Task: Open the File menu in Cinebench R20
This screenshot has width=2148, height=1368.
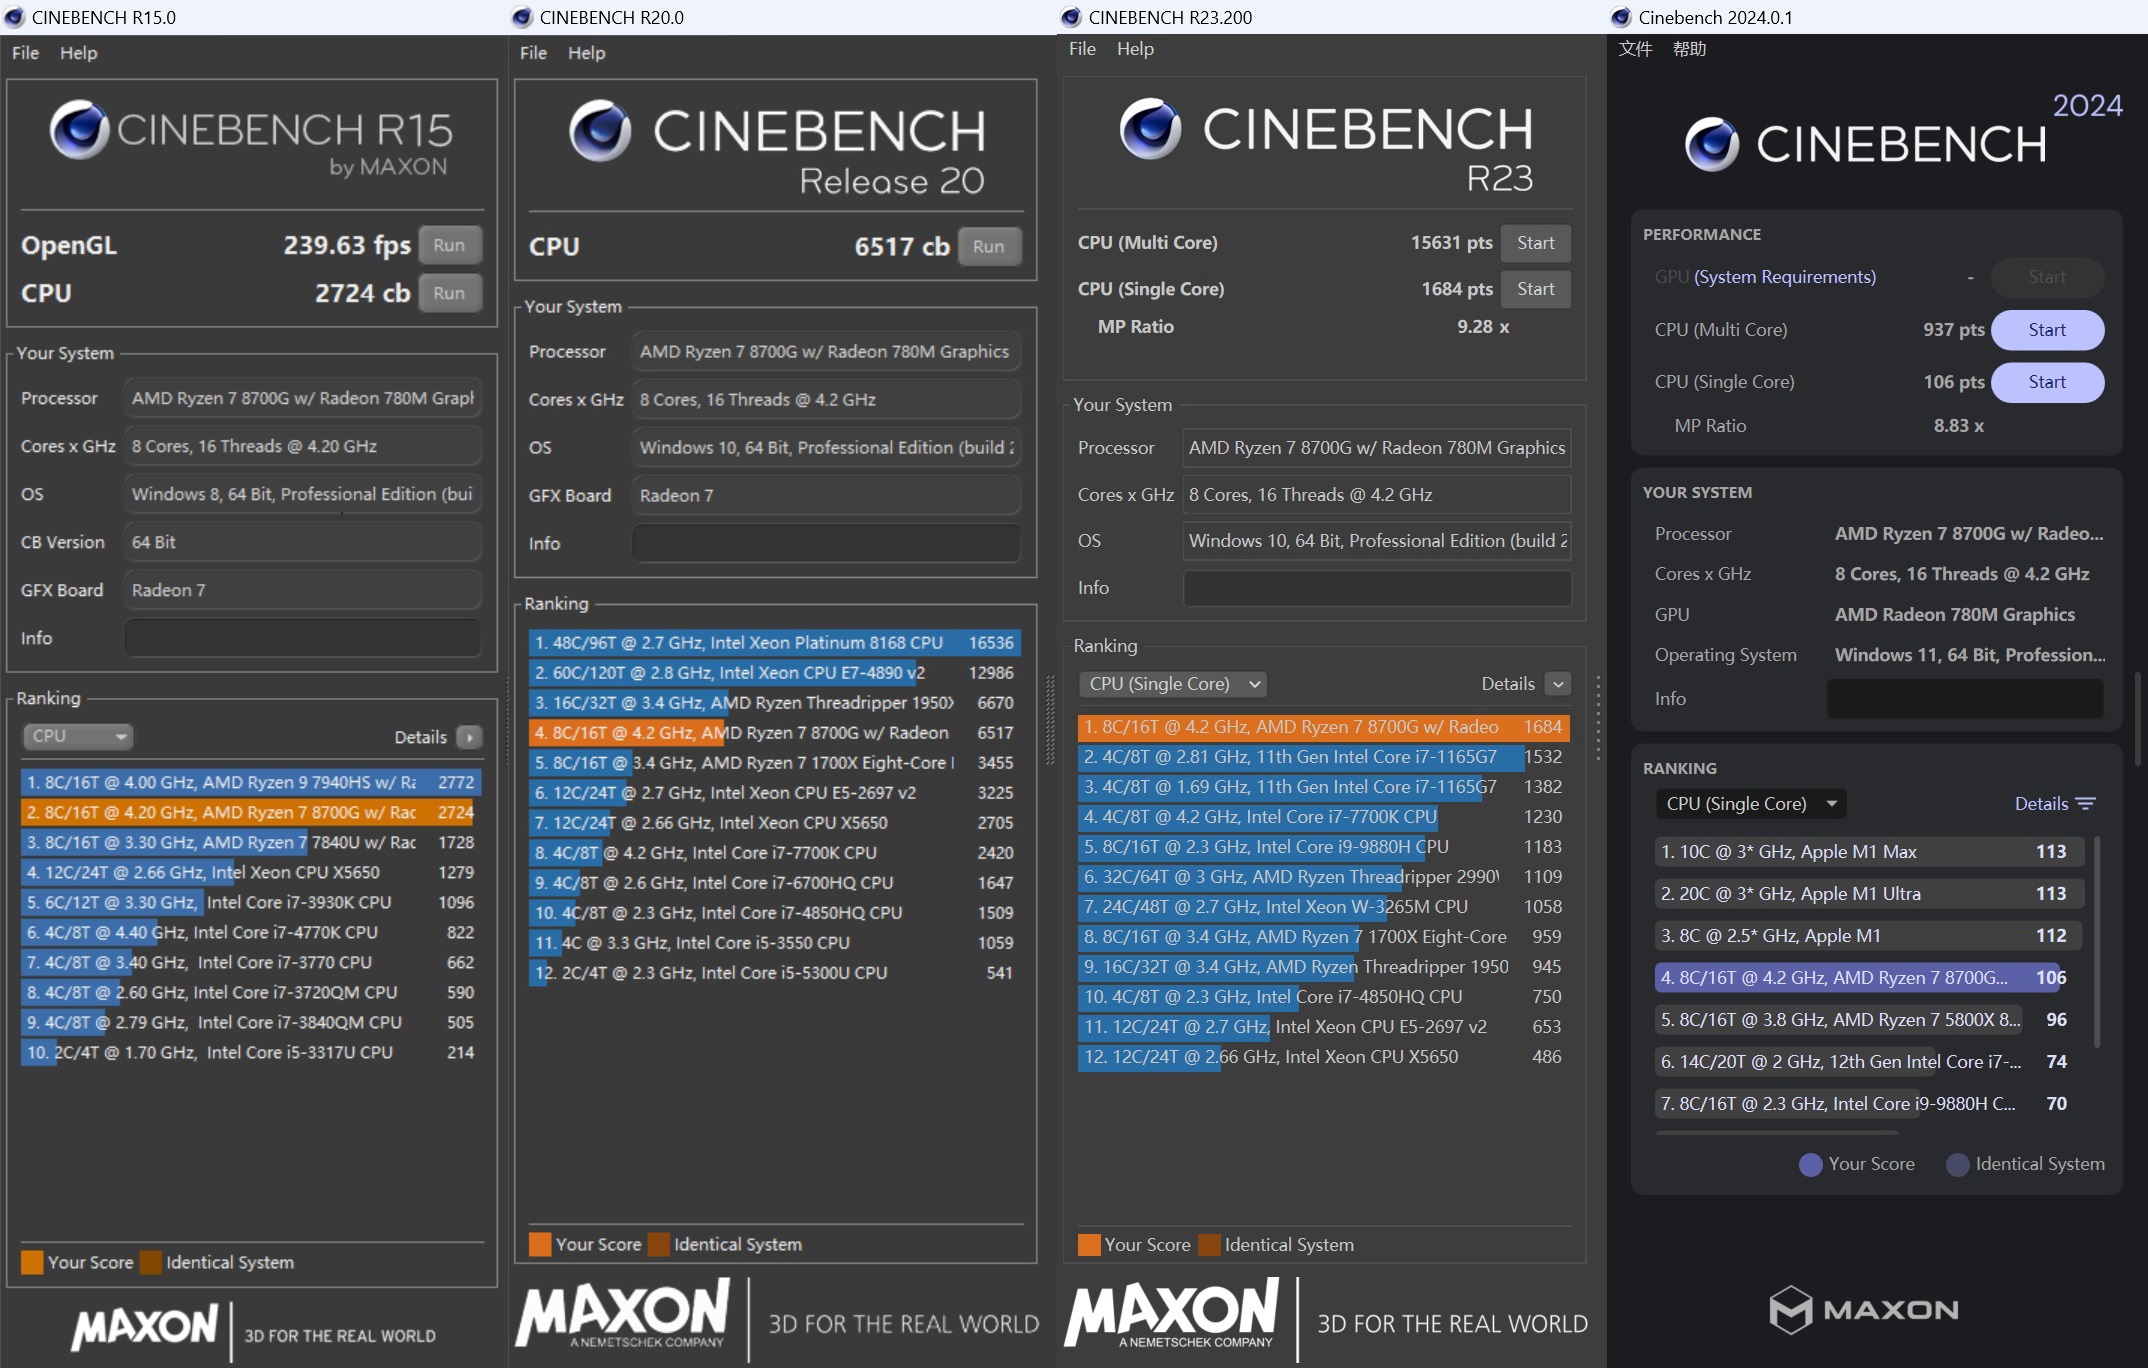Action: [533, 53]
